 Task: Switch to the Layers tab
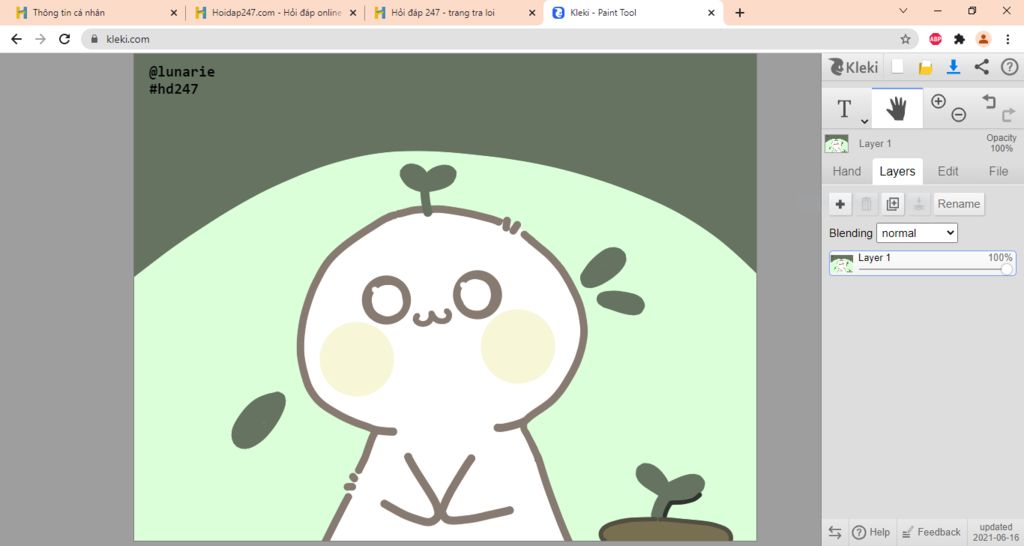tap(897, 171)
